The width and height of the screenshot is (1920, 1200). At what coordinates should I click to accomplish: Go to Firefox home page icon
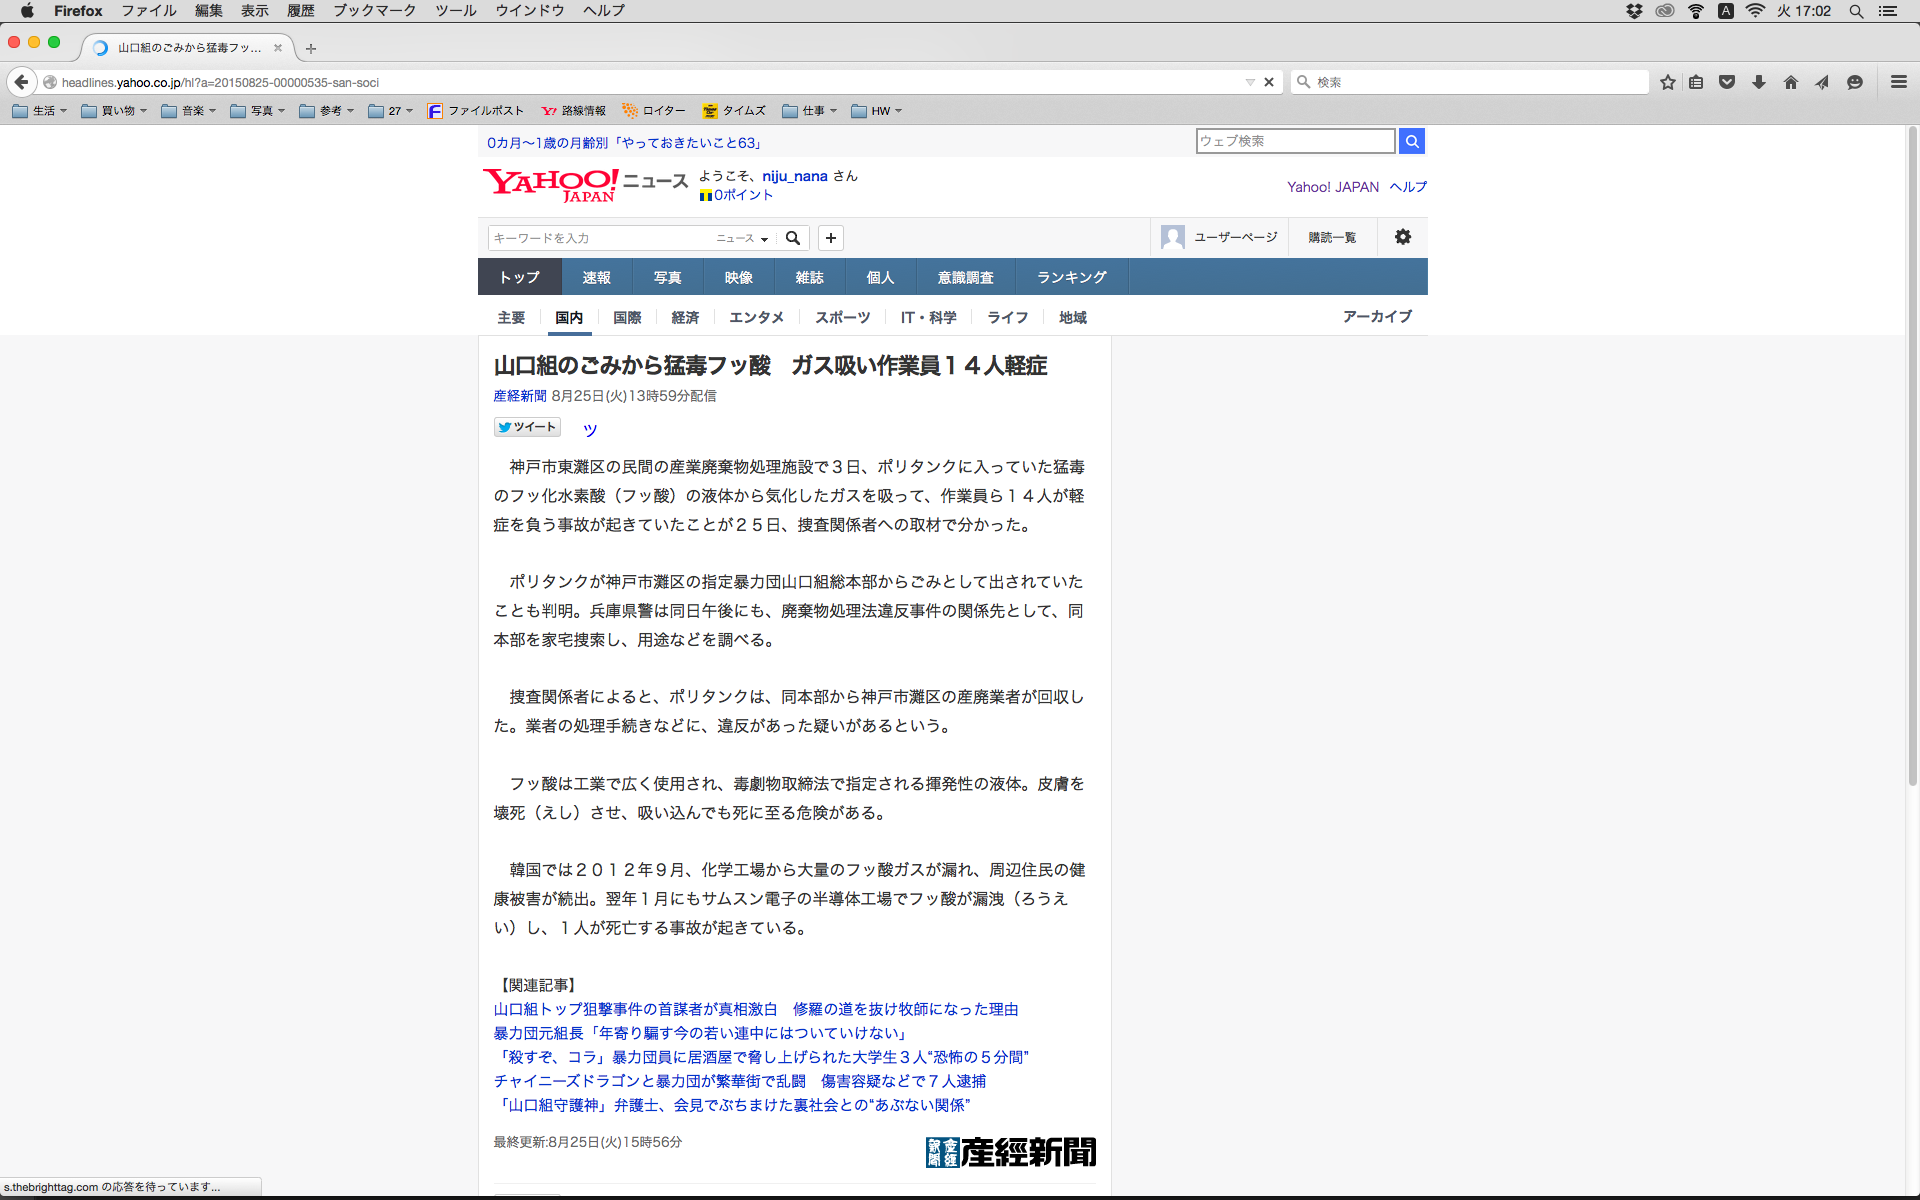(x=1791, y=82)
